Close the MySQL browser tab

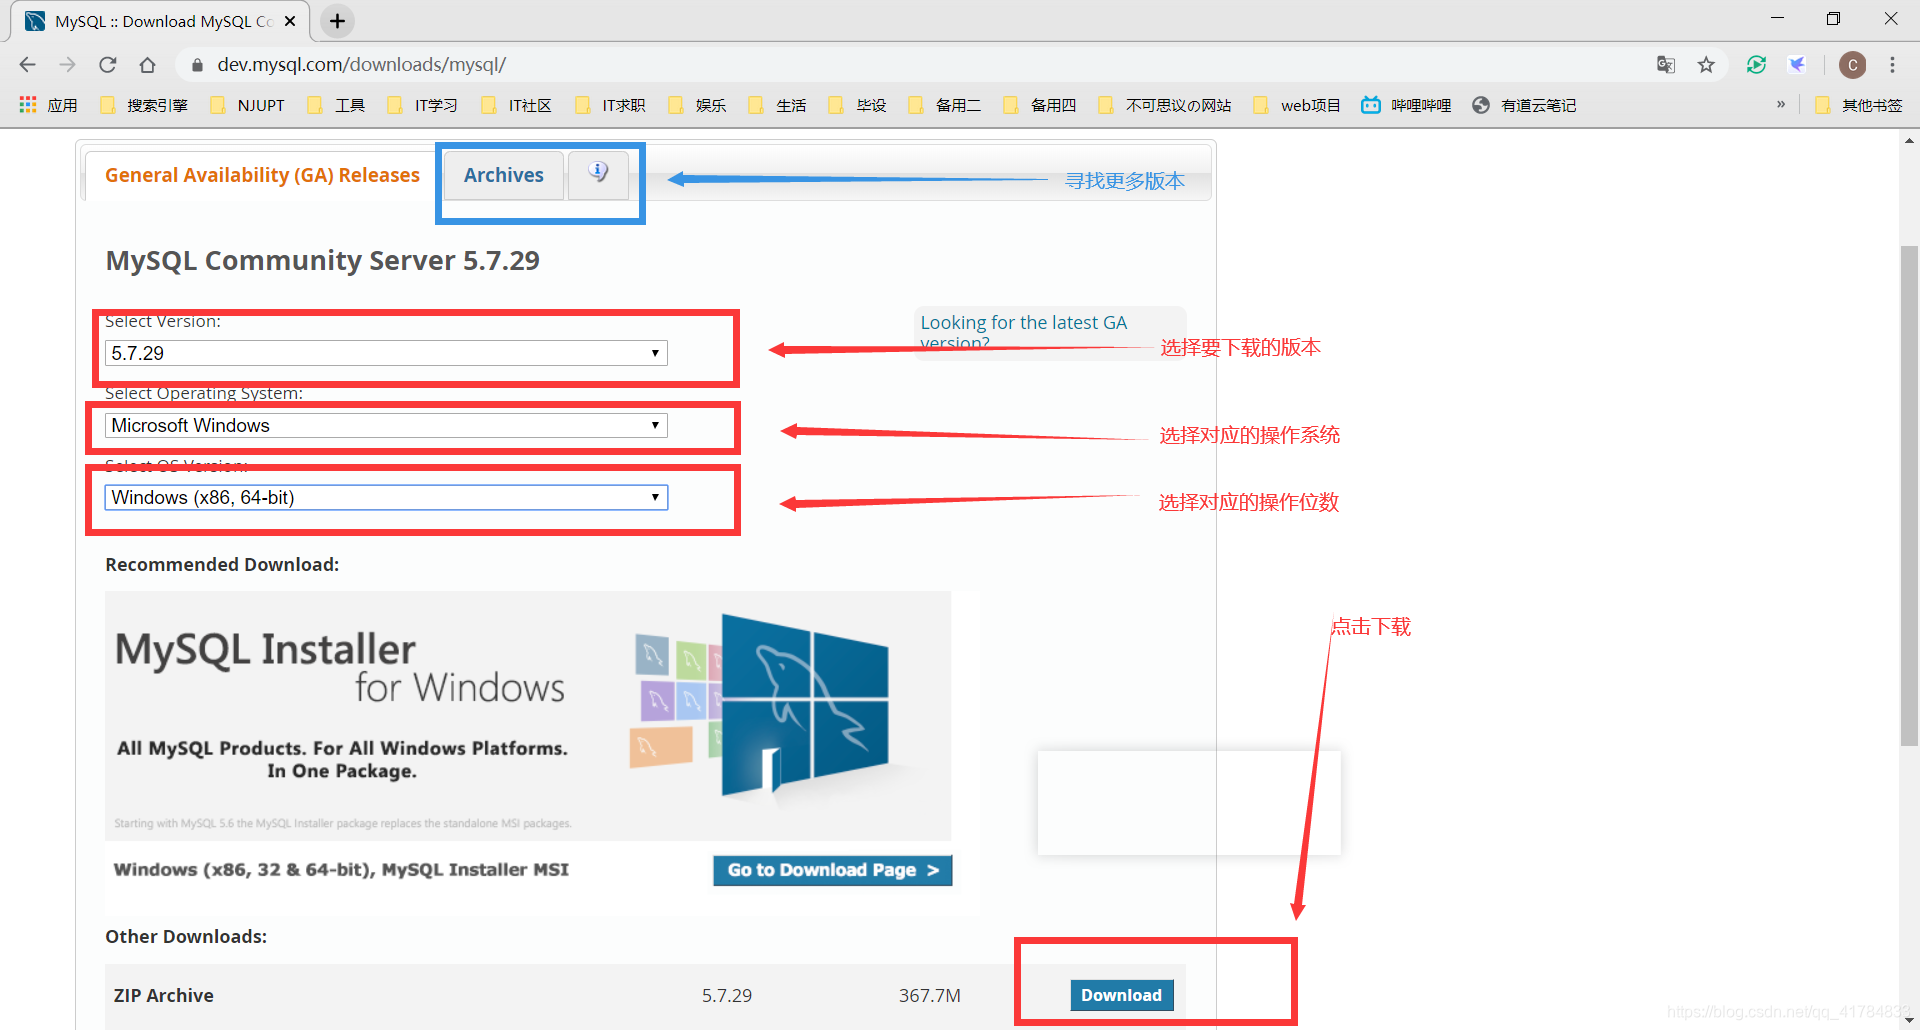[290, 21]
